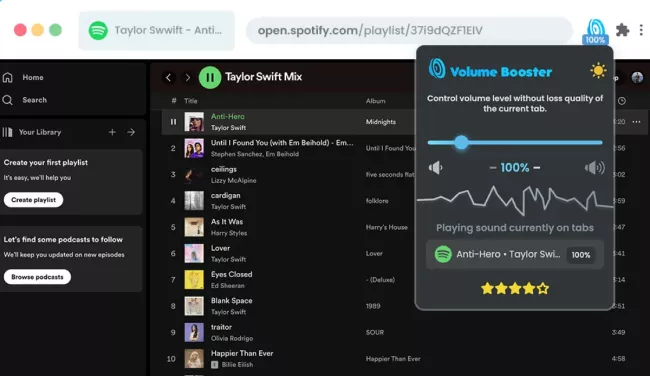Select the Blank Space track
Image resolution: width=650 pixels, height=376 pixels.
tap(231, 301)
